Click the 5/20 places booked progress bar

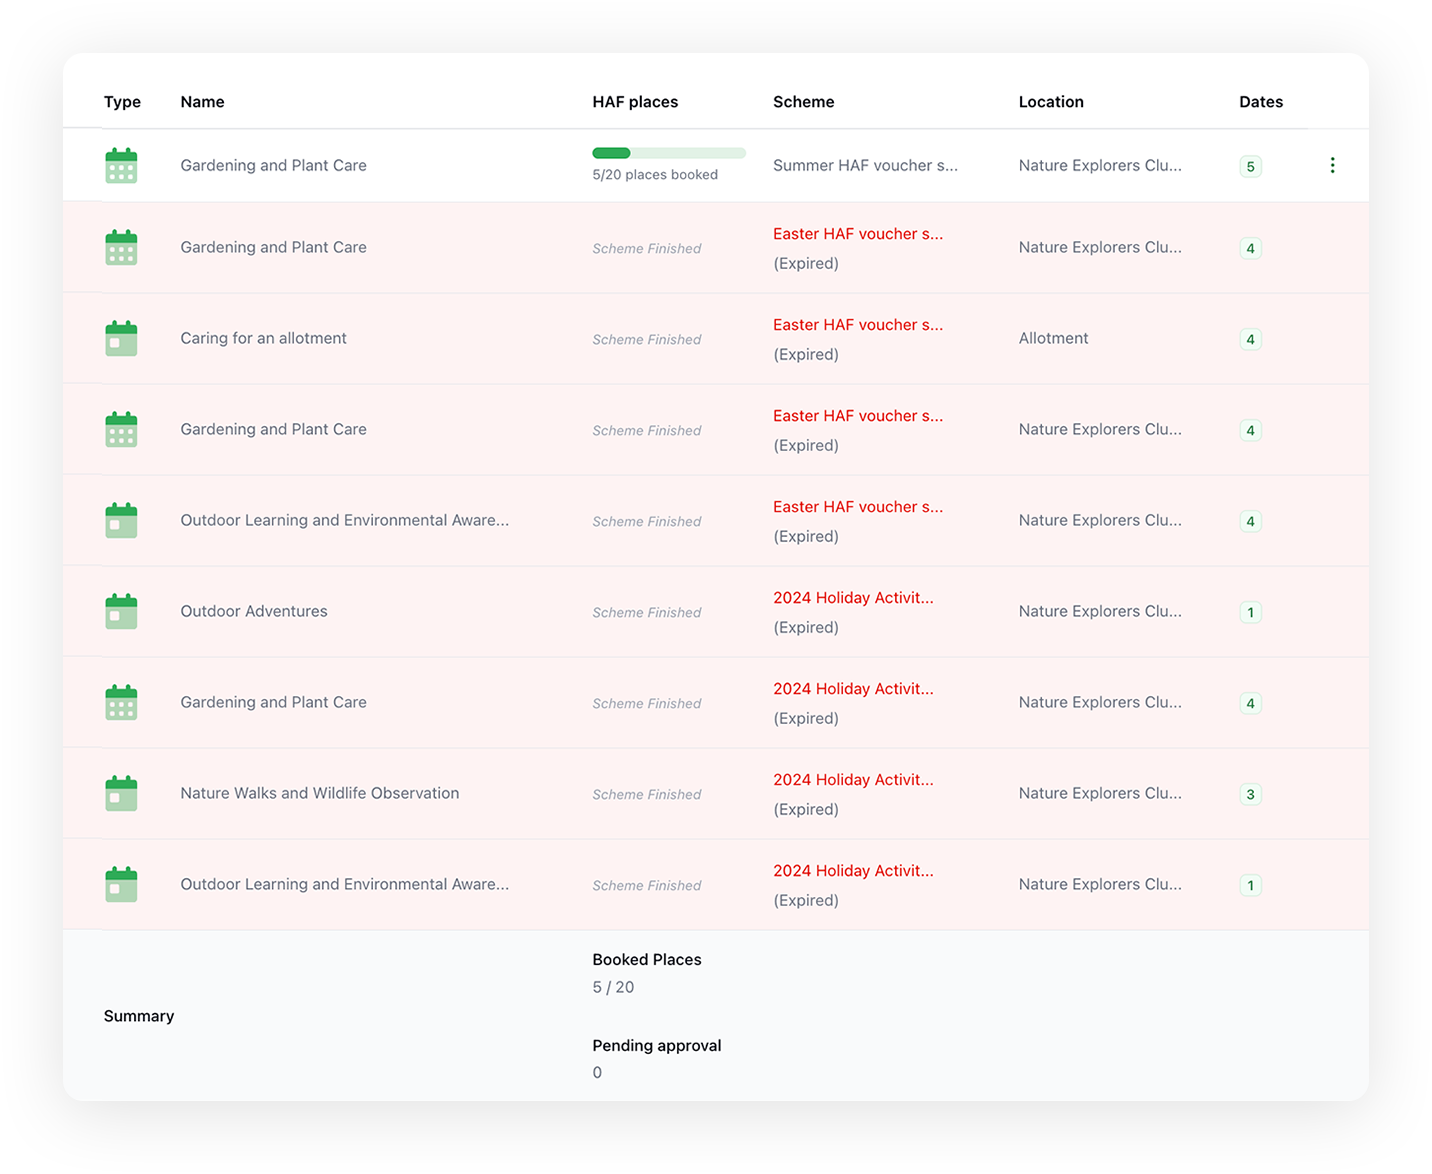tap(669, 153)
